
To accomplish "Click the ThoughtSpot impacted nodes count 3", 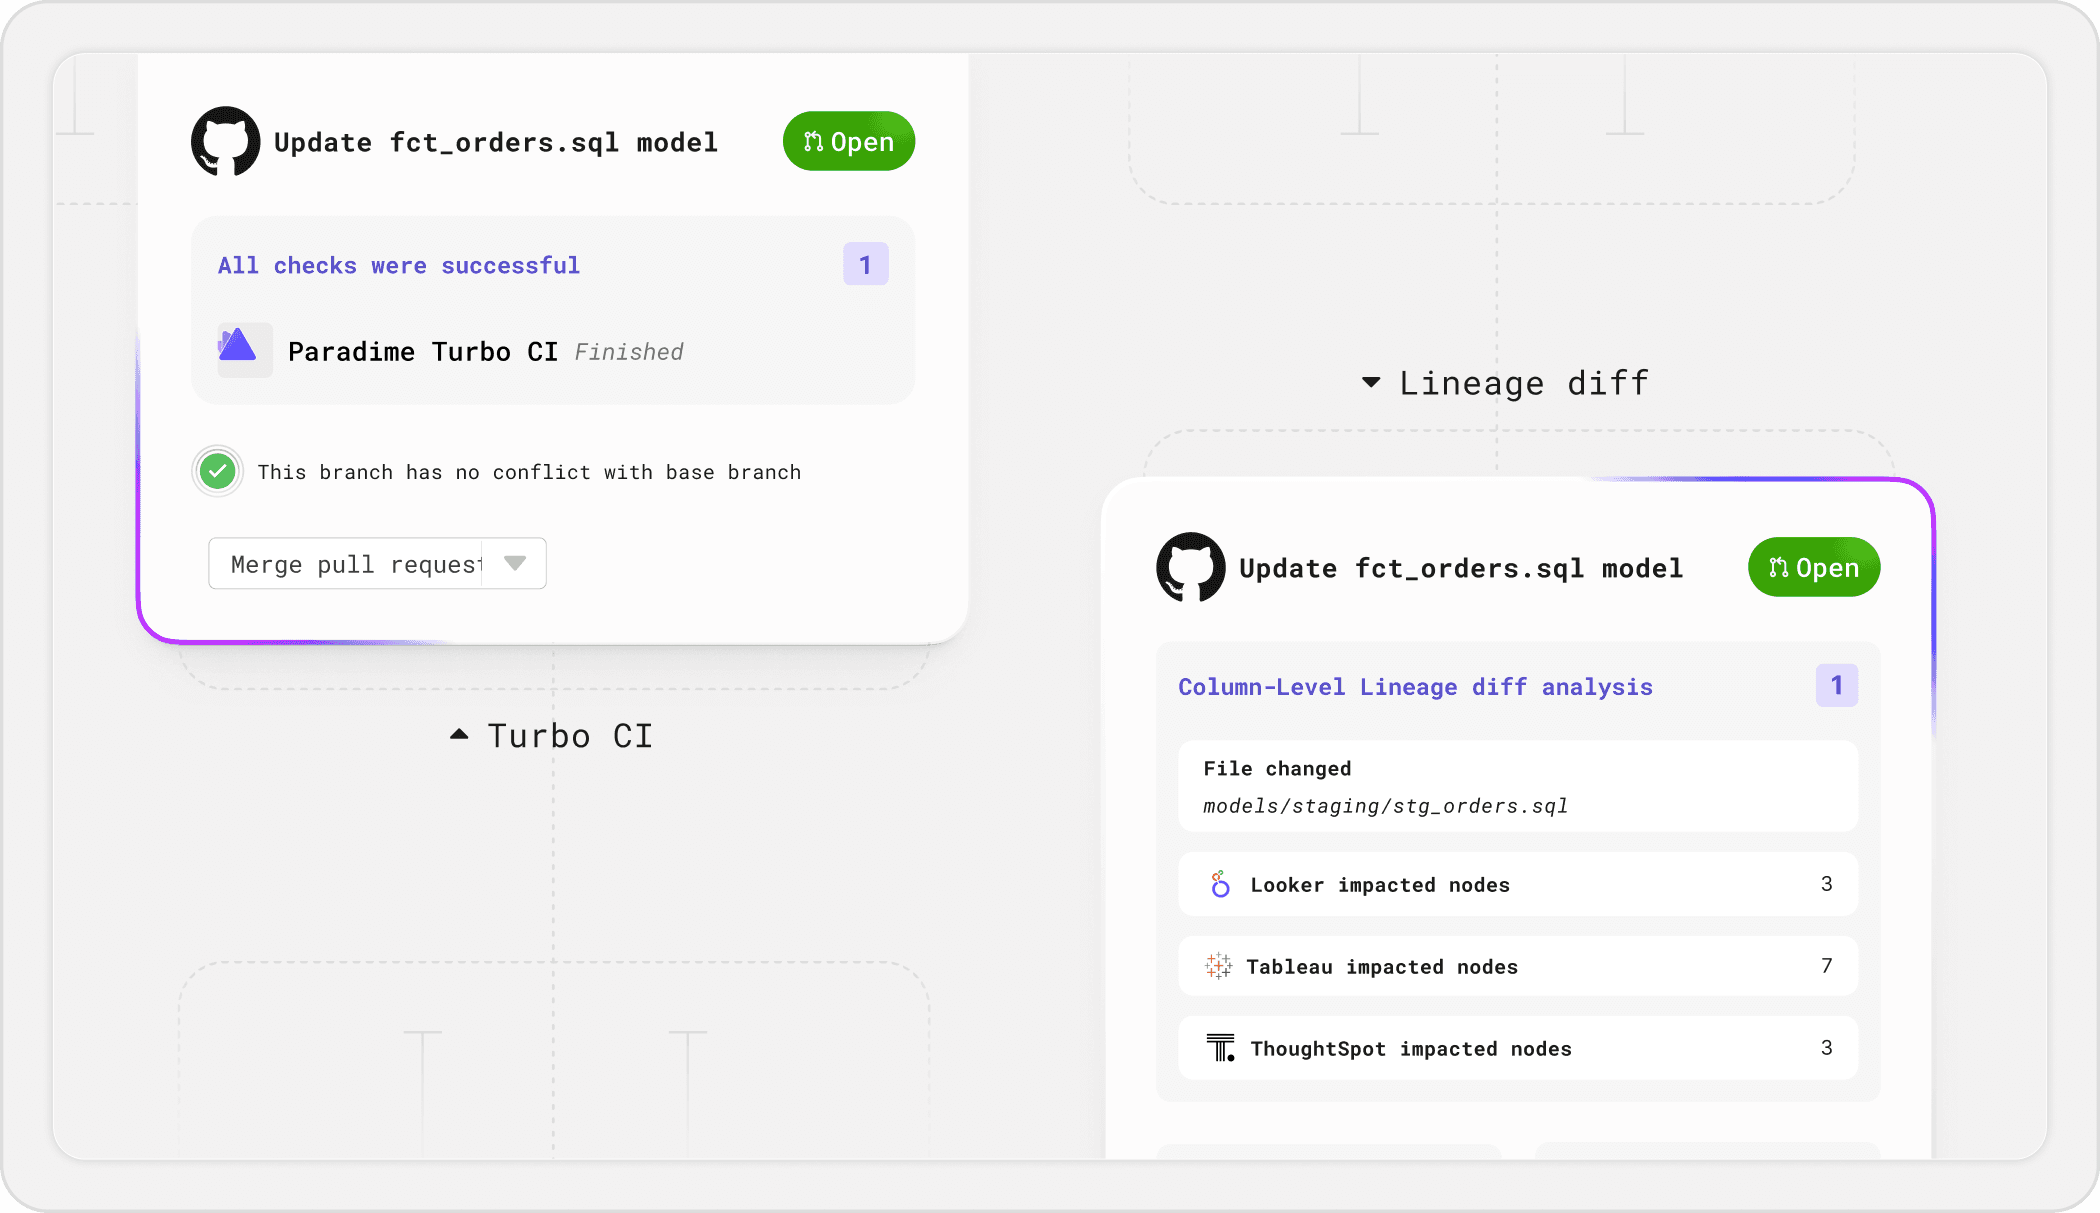I will coord(1827,1047).
